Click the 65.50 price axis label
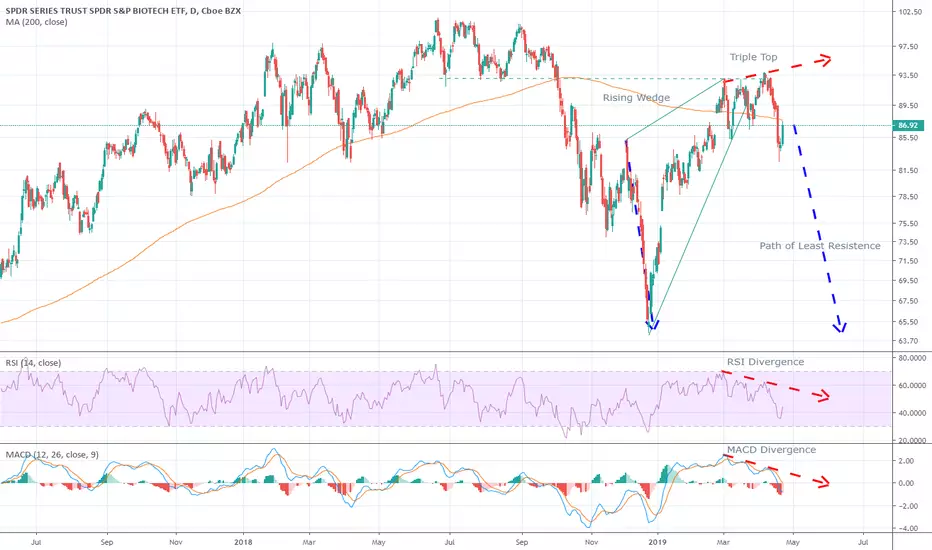Viewport: 932px width, 550px height. (x=909, y=322)
